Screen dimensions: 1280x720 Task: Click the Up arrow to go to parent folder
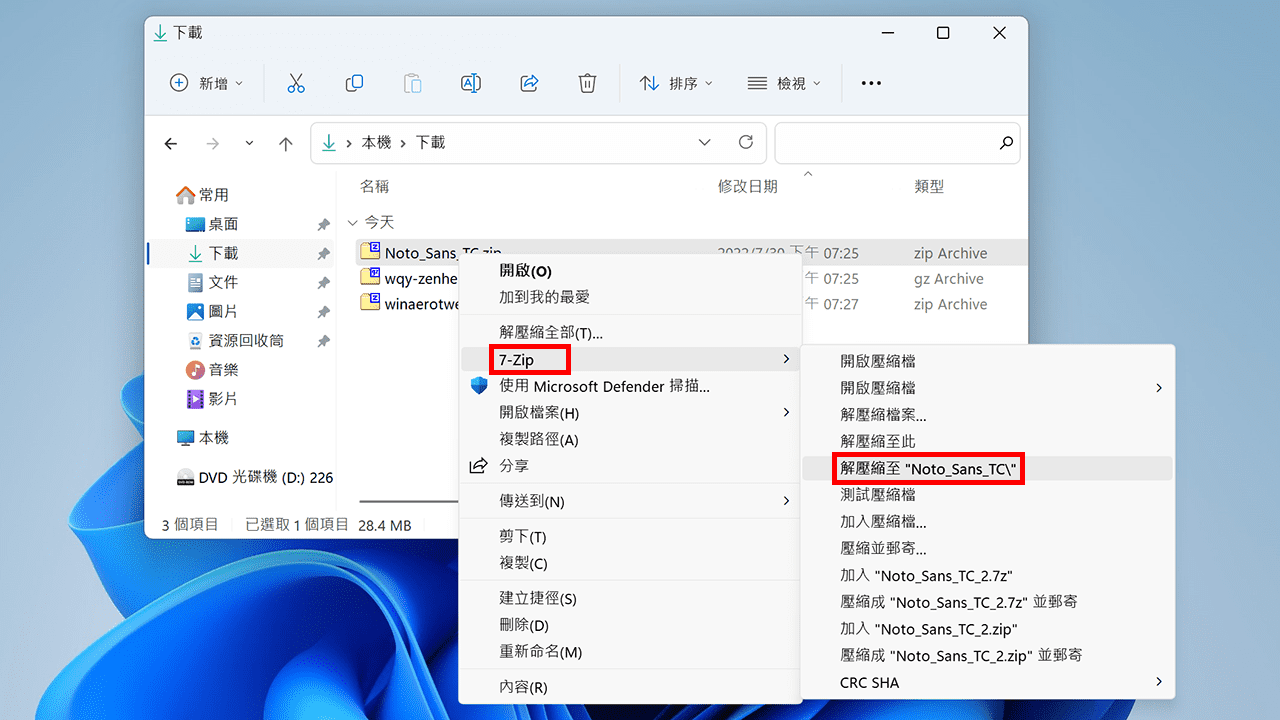285,143
